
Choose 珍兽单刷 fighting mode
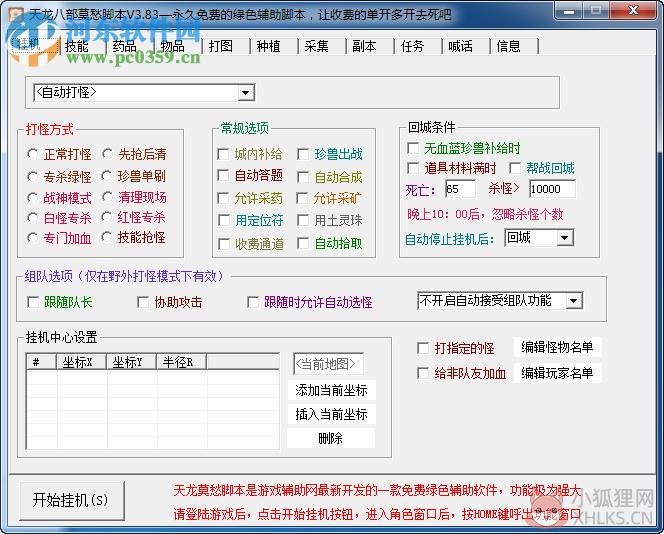tap(108, 175)
